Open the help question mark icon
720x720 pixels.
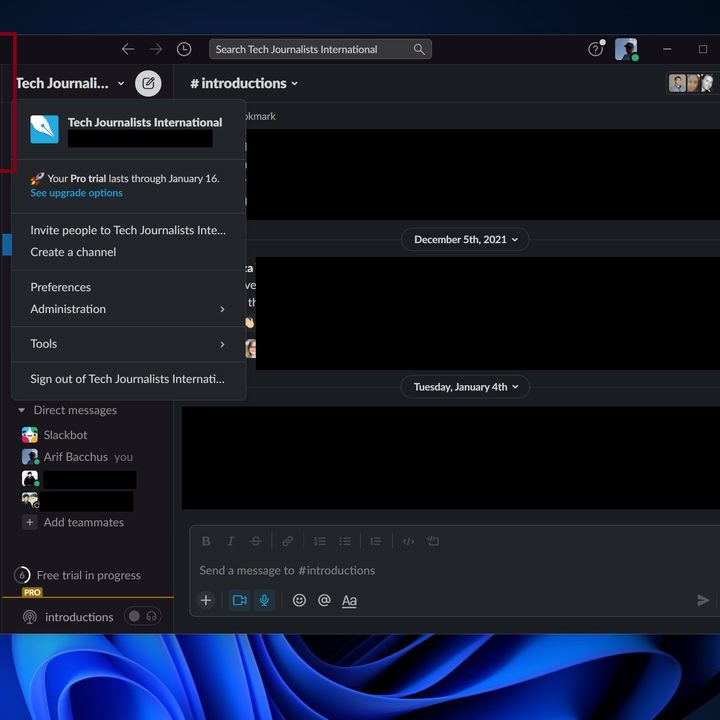click(595, 49)
